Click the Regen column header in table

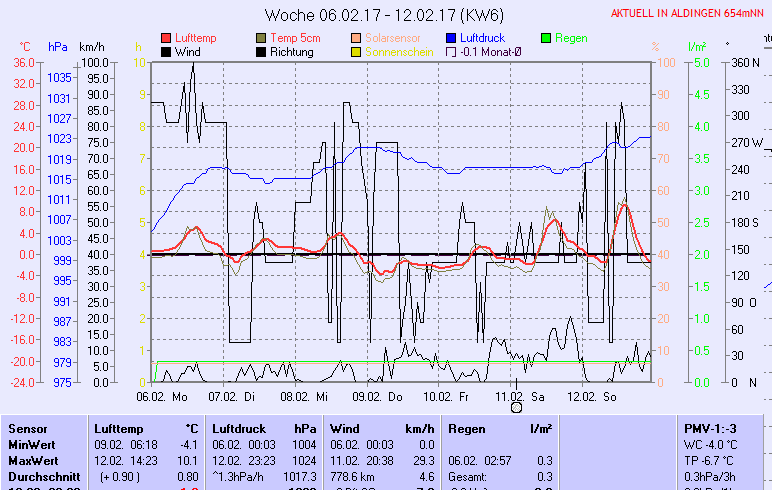467,428
